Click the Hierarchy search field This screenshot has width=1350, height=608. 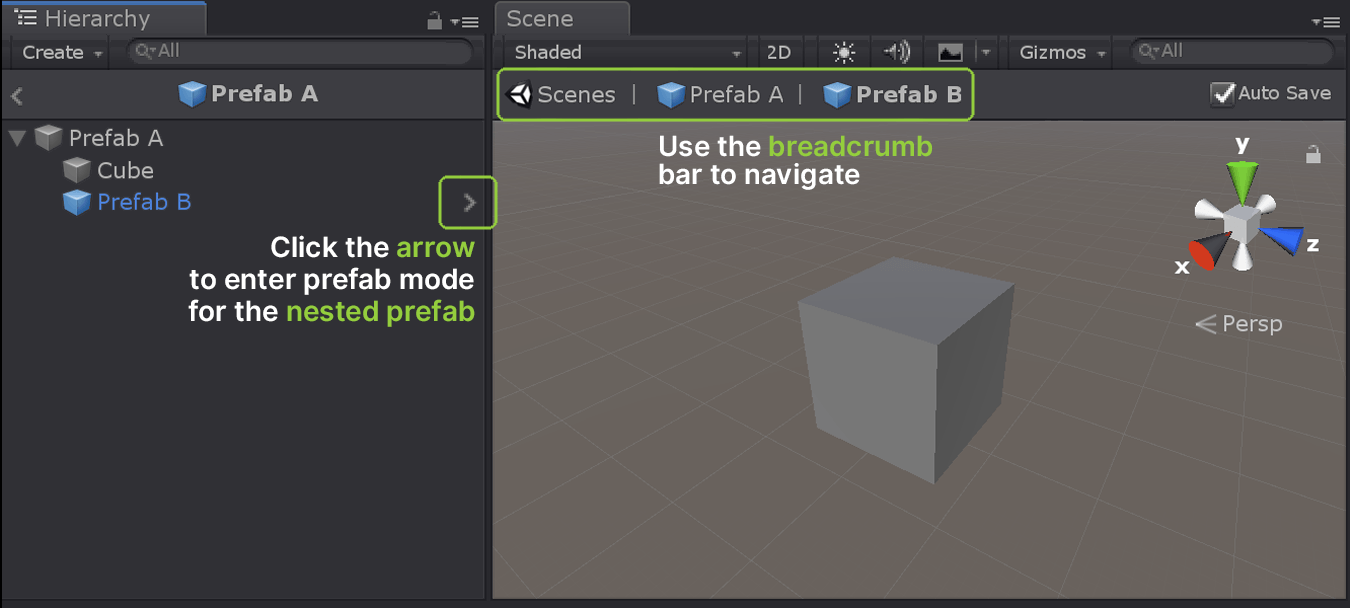point(300,51)
